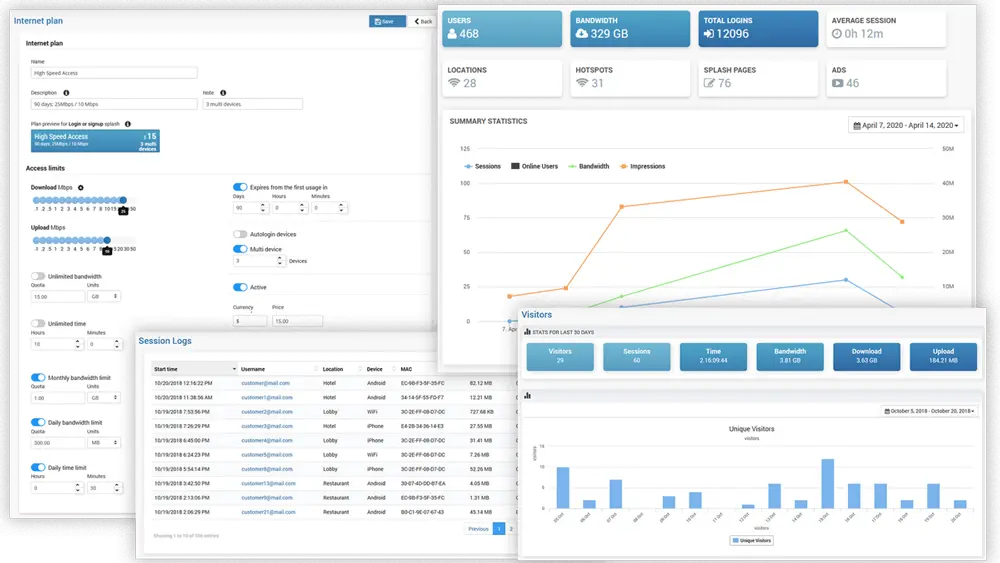Image resolution: width=1000 pixels, height=563 pixels.
Task: Click the Splash Pages edit icon
Action: [709, 83]
